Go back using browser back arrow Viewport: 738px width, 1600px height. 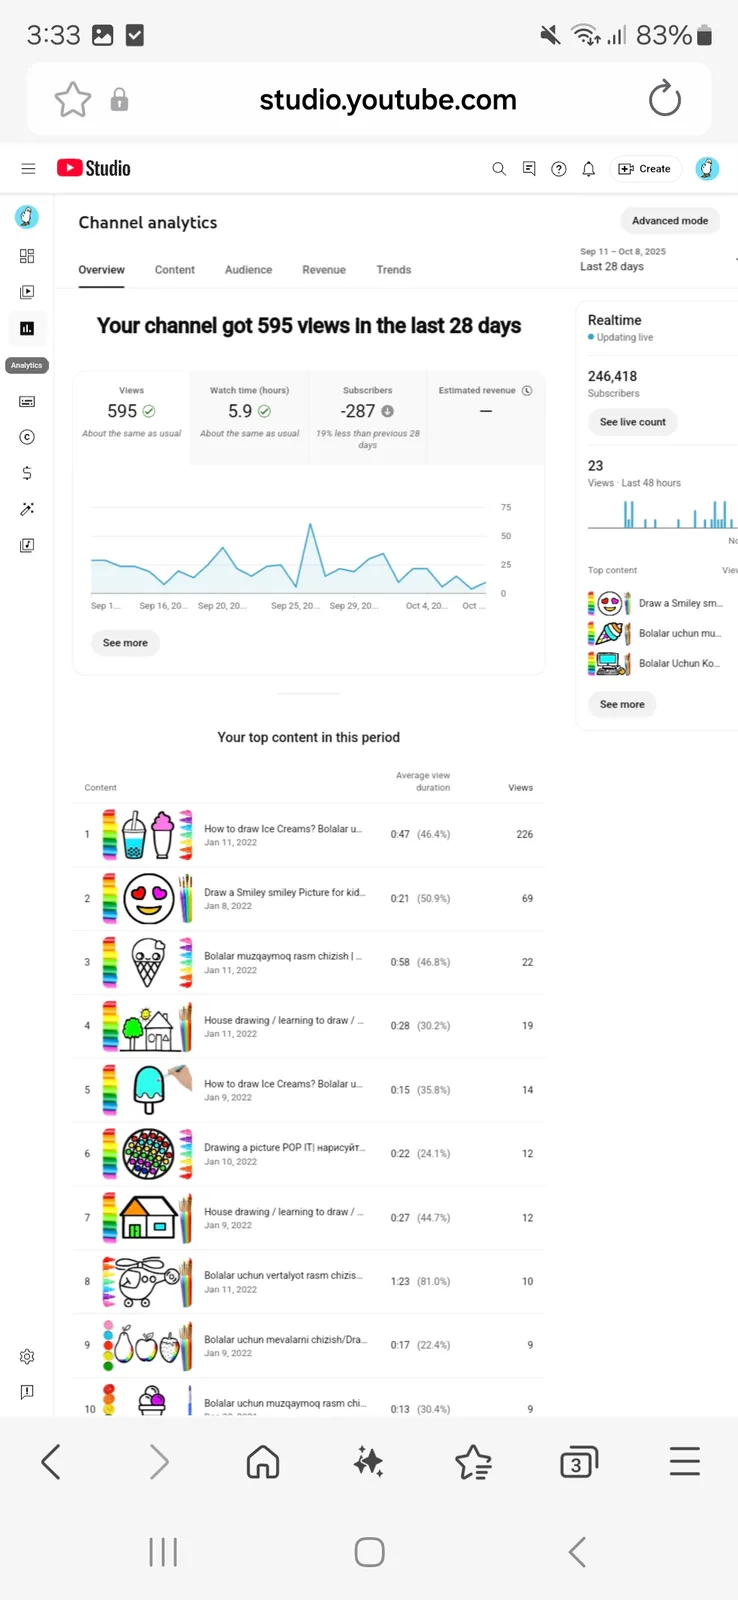(x=51, y=1462)
